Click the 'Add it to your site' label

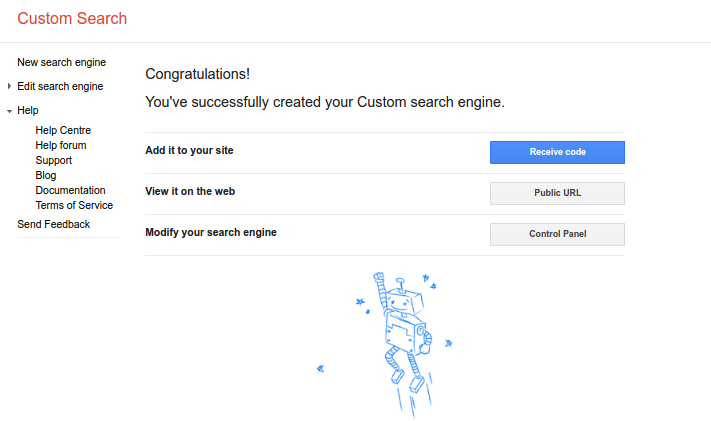click(189, 150)
